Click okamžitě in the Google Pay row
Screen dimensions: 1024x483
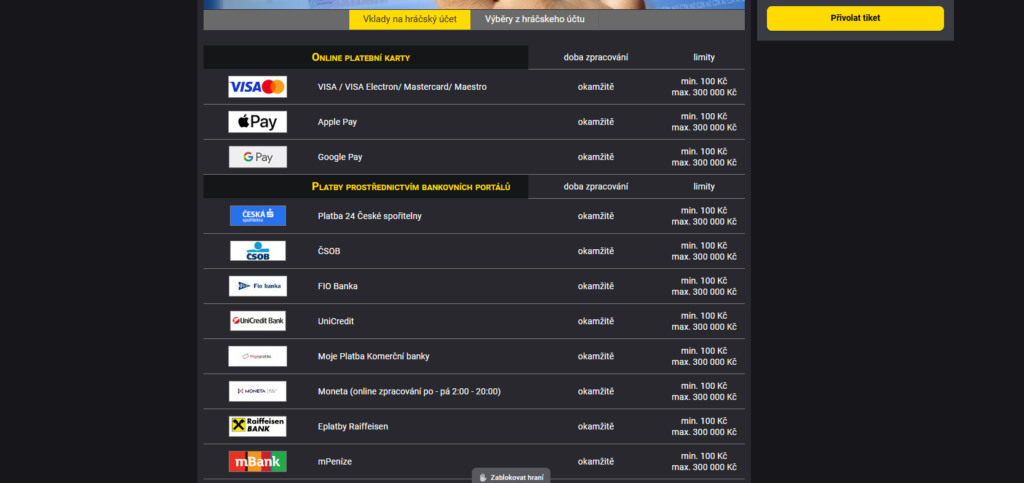[x=596, y=157]
